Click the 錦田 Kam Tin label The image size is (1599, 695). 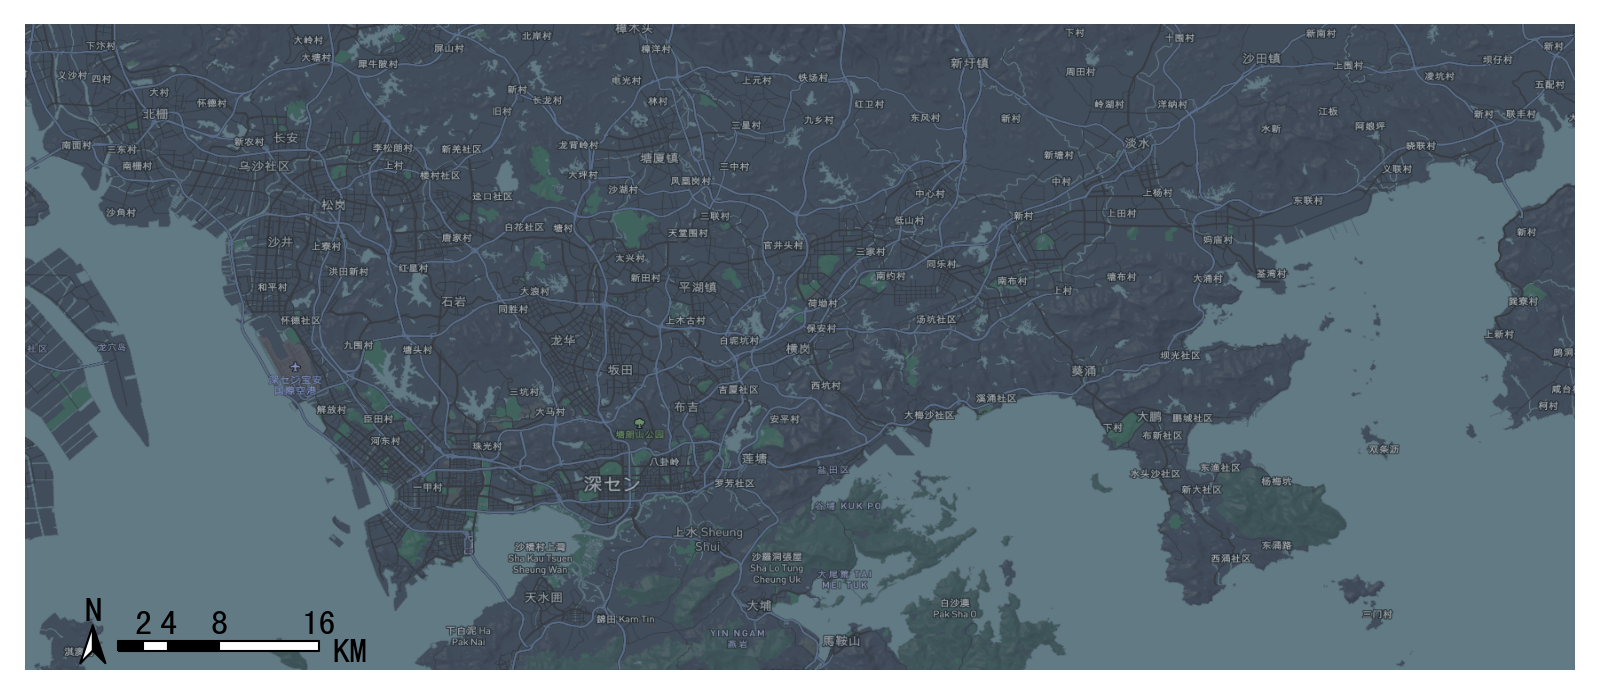[x=625, y=619]
